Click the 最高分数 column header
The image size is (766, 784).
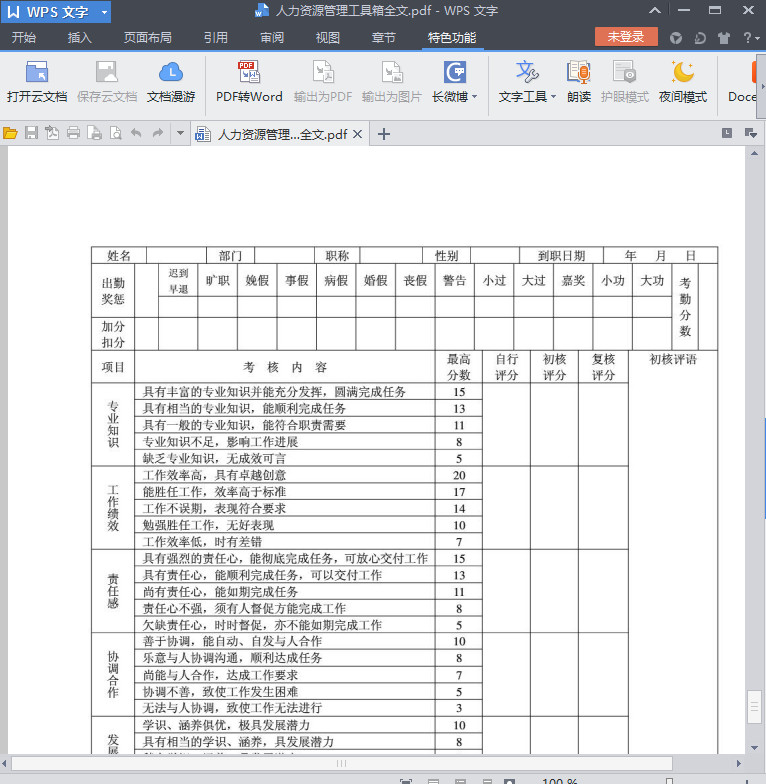(459, 367)
